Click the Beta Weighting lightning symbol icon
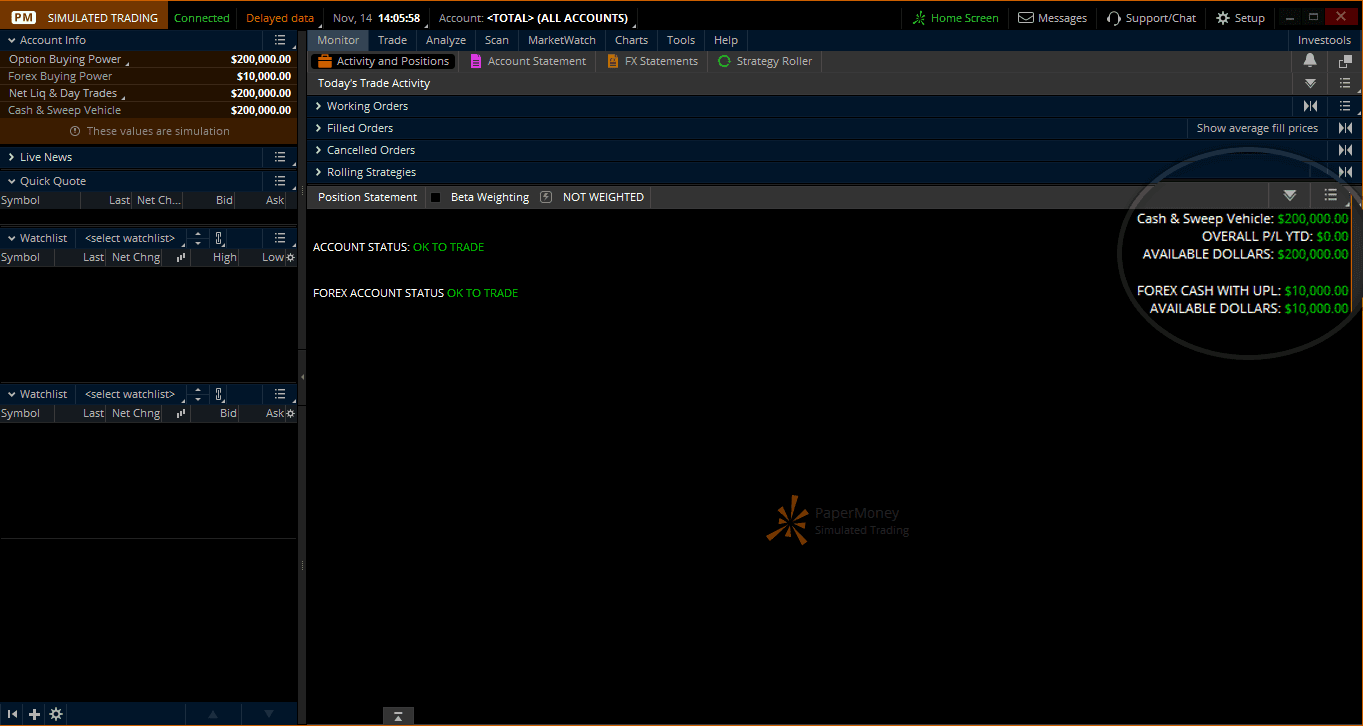This screenshot has height=726, width=1363. coord(546,197)
